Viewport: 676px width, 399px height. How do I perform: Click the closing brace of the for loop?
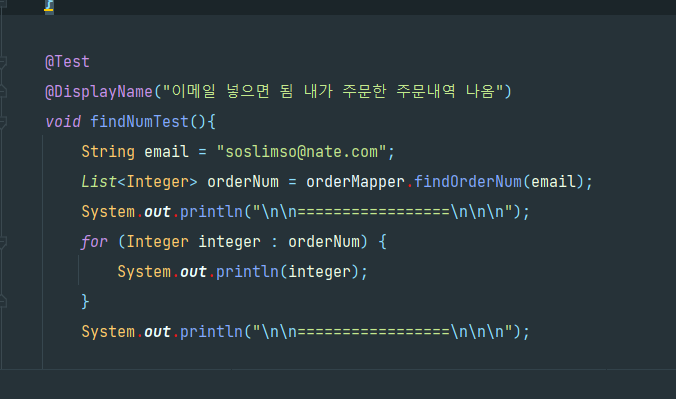tap(85, 302)
